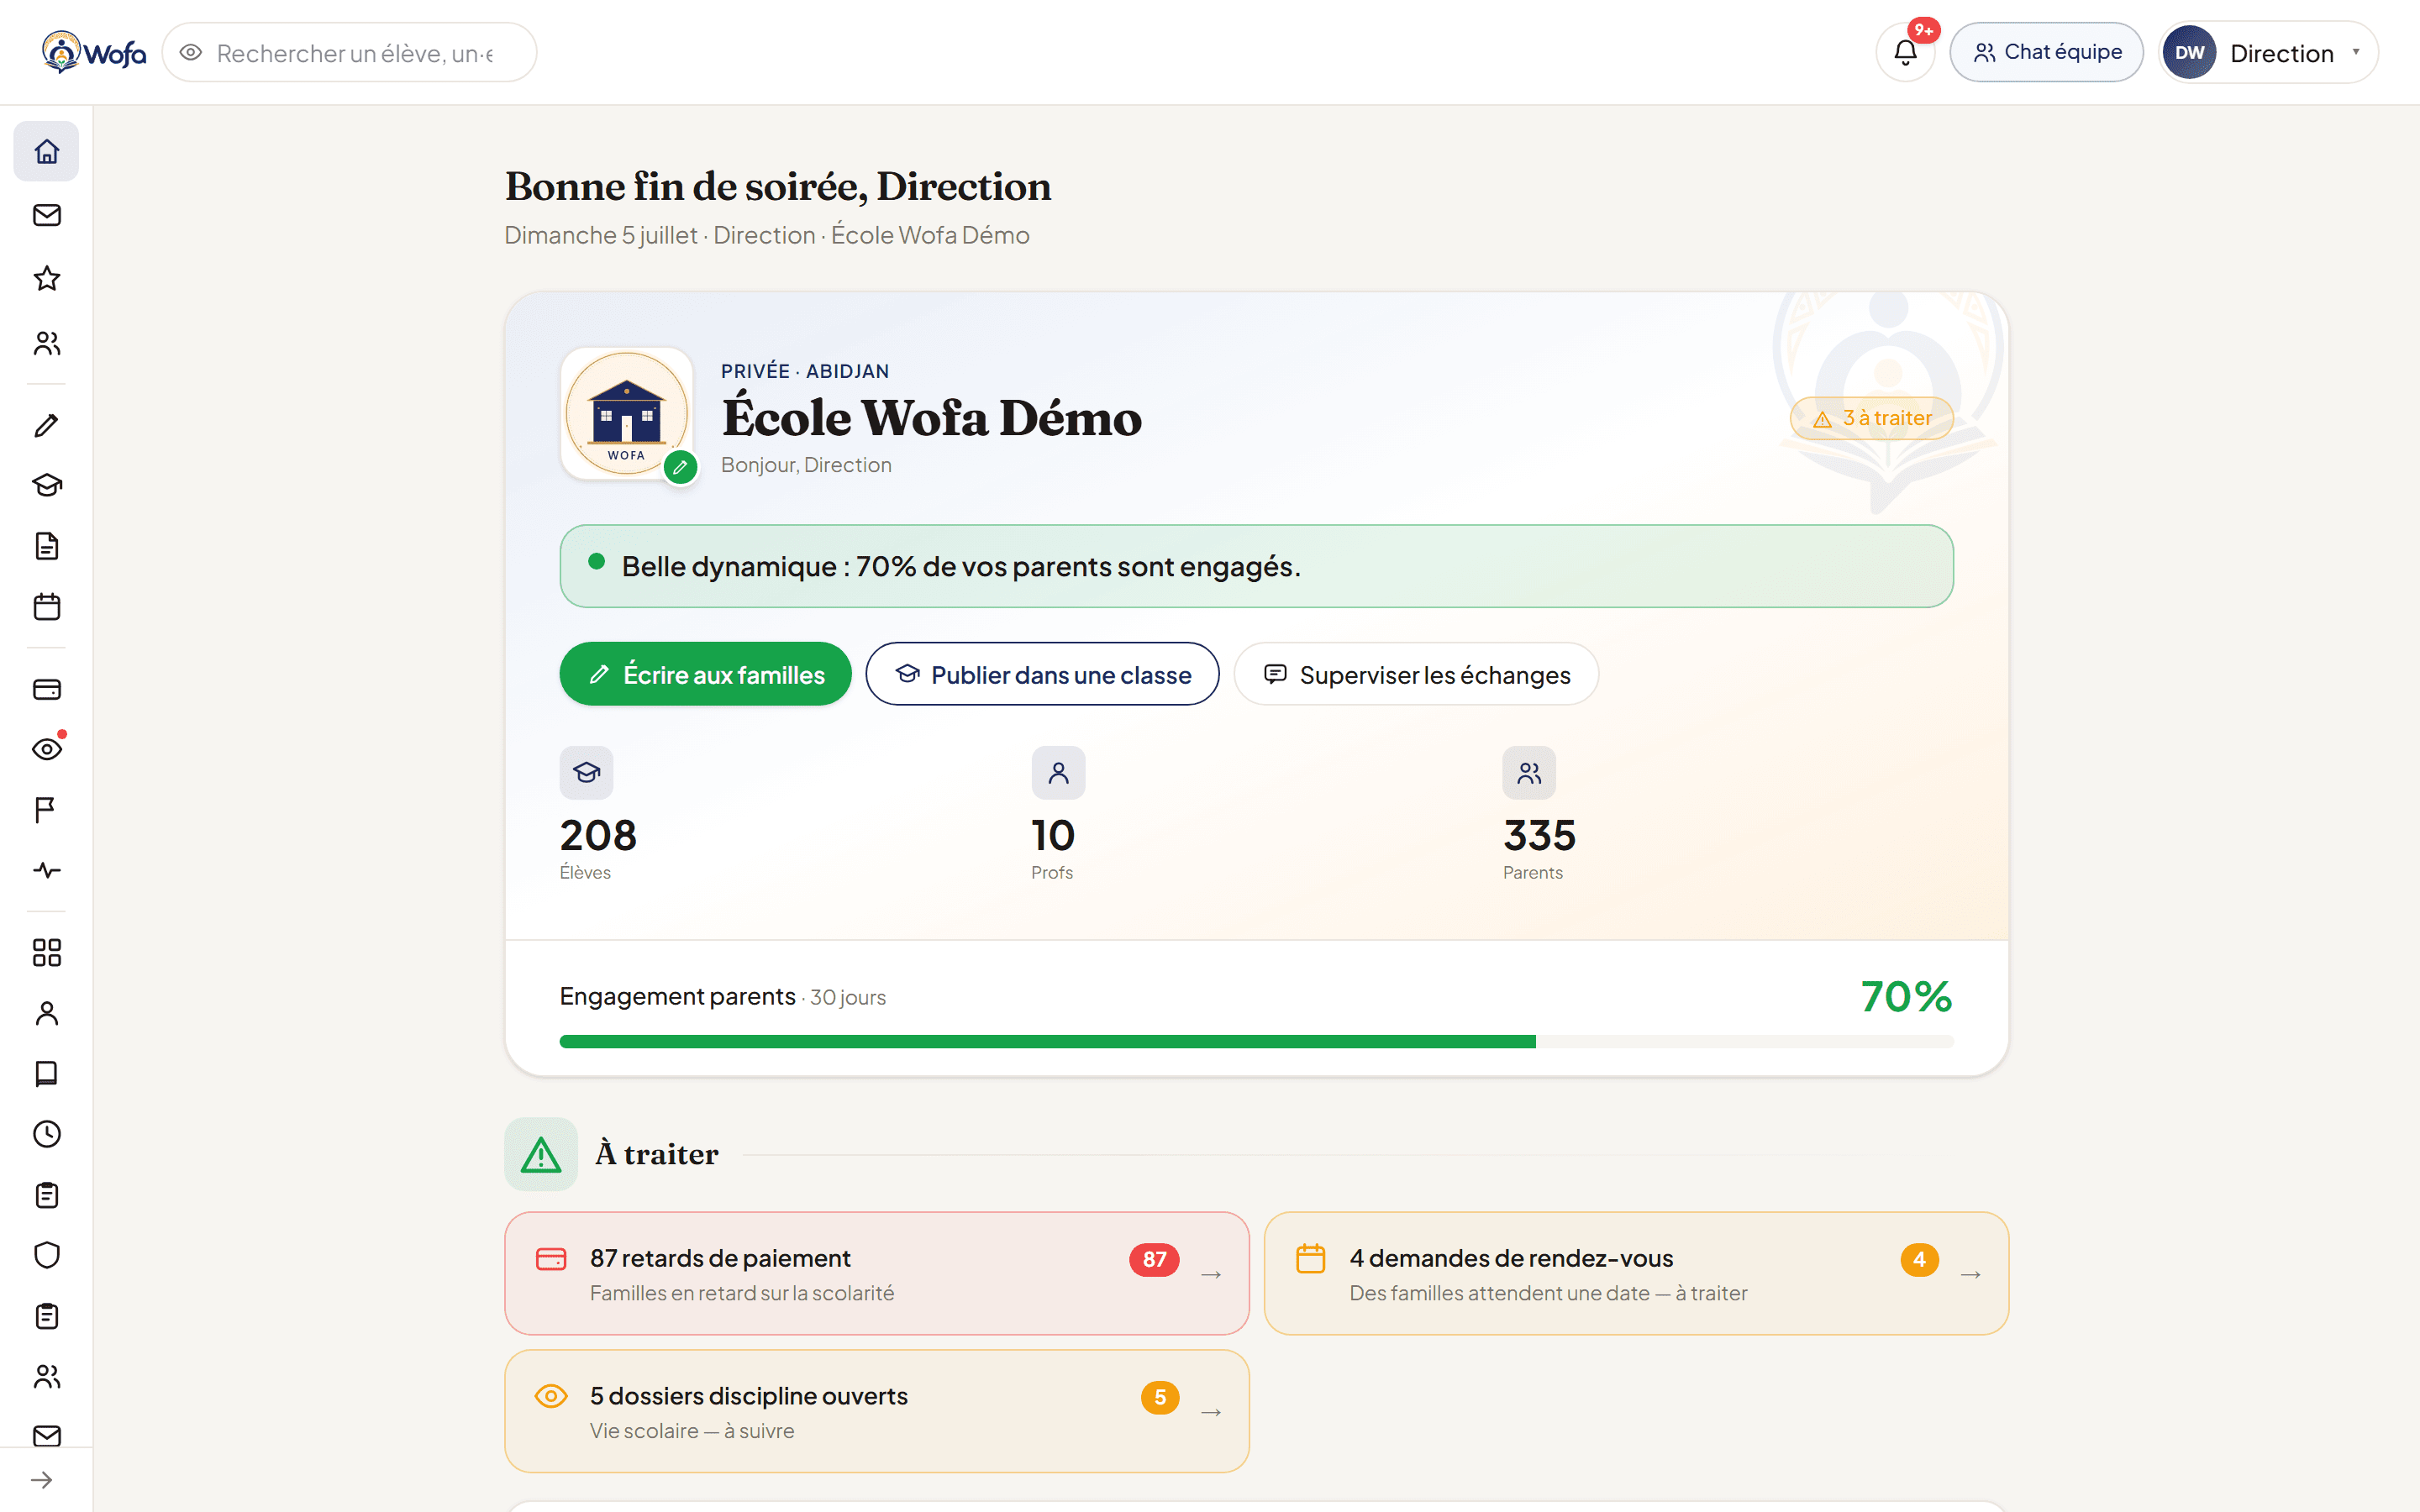2420x1512 pixels.
Task: Click the green edit pencil on school logo
Action: pyautogui.click(x=680, y=467)
